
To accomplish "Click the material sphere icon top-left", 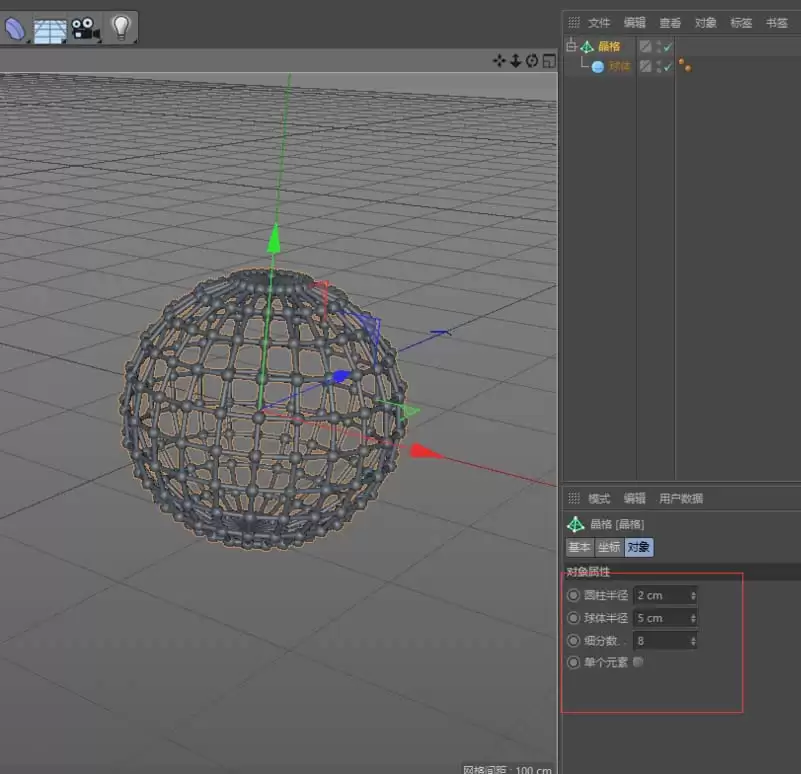I will coord(14,27).
